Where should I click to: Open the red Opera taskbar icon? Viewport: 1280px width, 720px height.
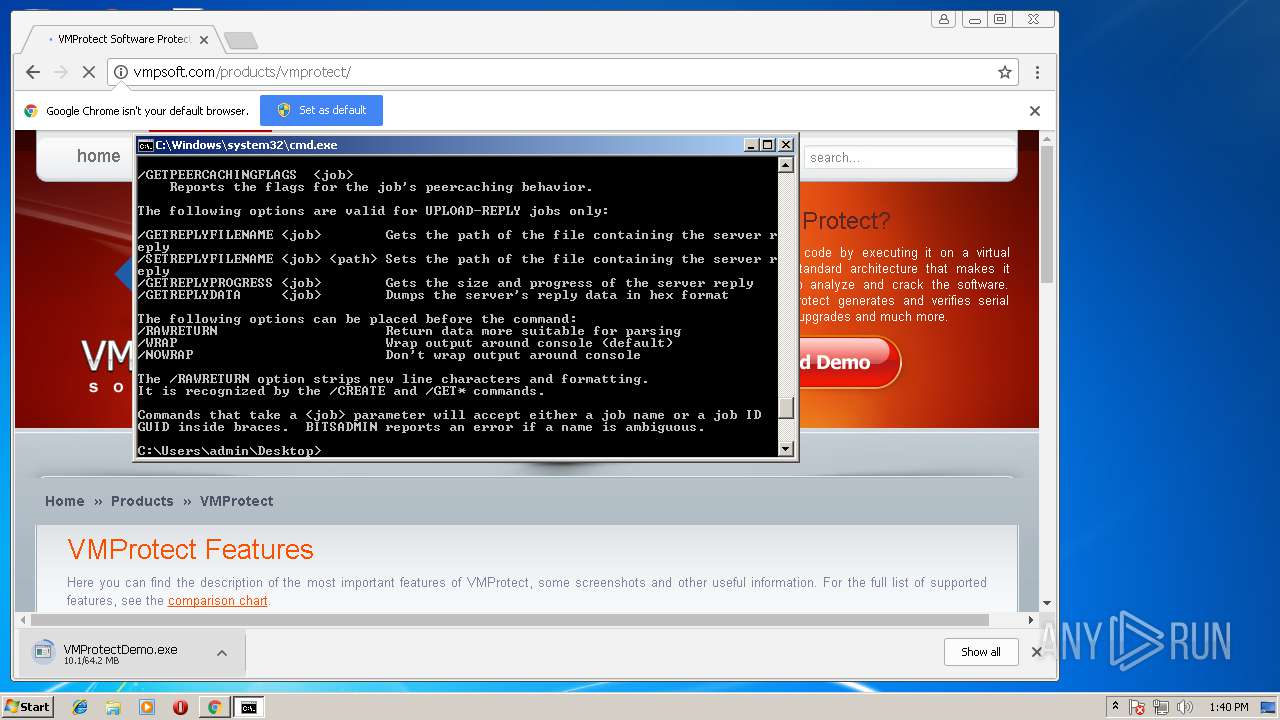click(180, 707)
